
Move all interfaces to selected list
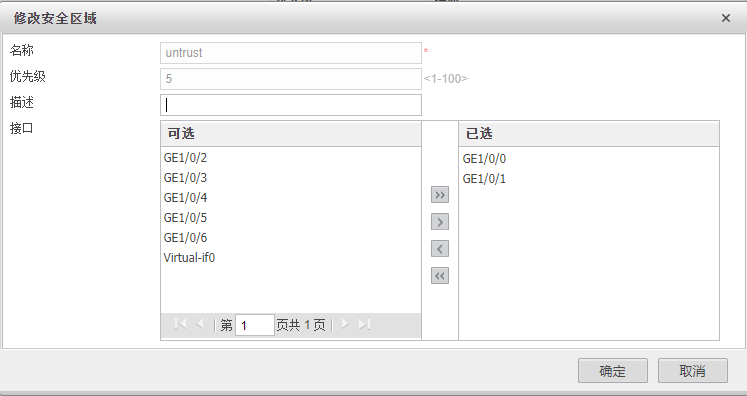pyautogui.click(x=440, y=195)
